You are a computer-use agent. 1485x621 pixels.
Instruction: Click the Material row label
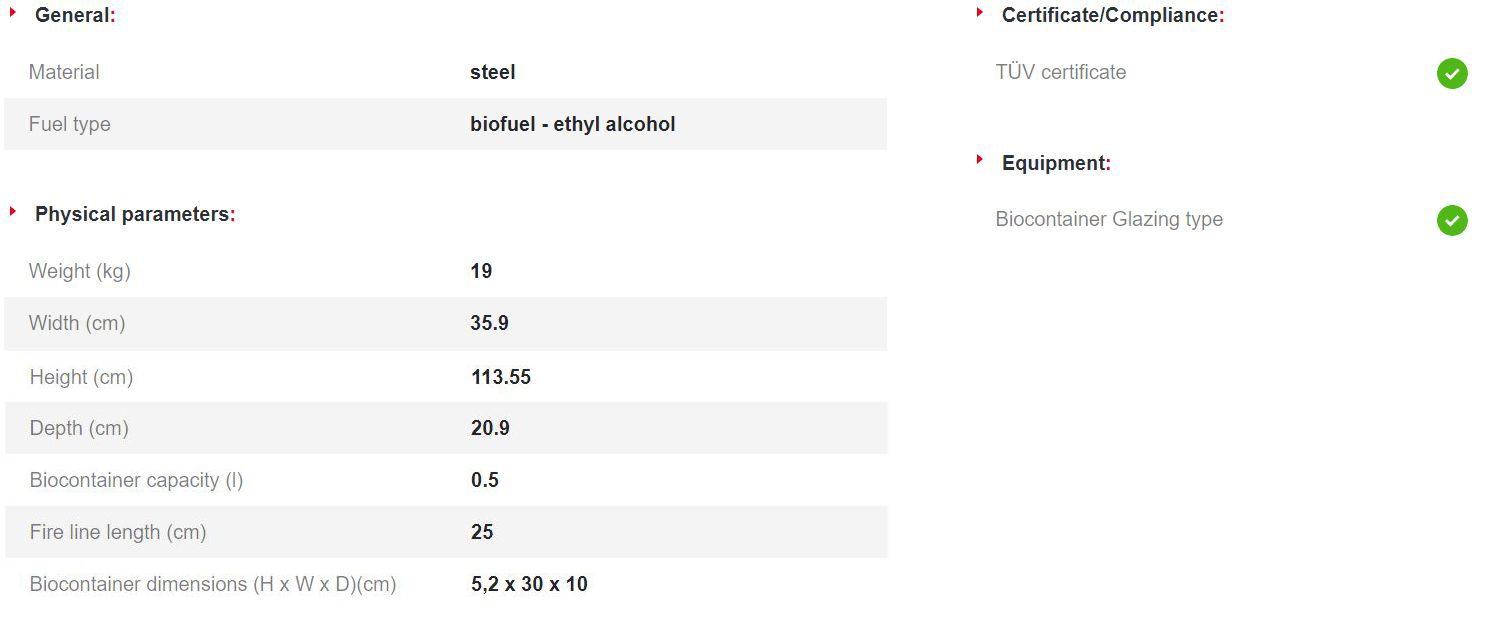[64, 72]
